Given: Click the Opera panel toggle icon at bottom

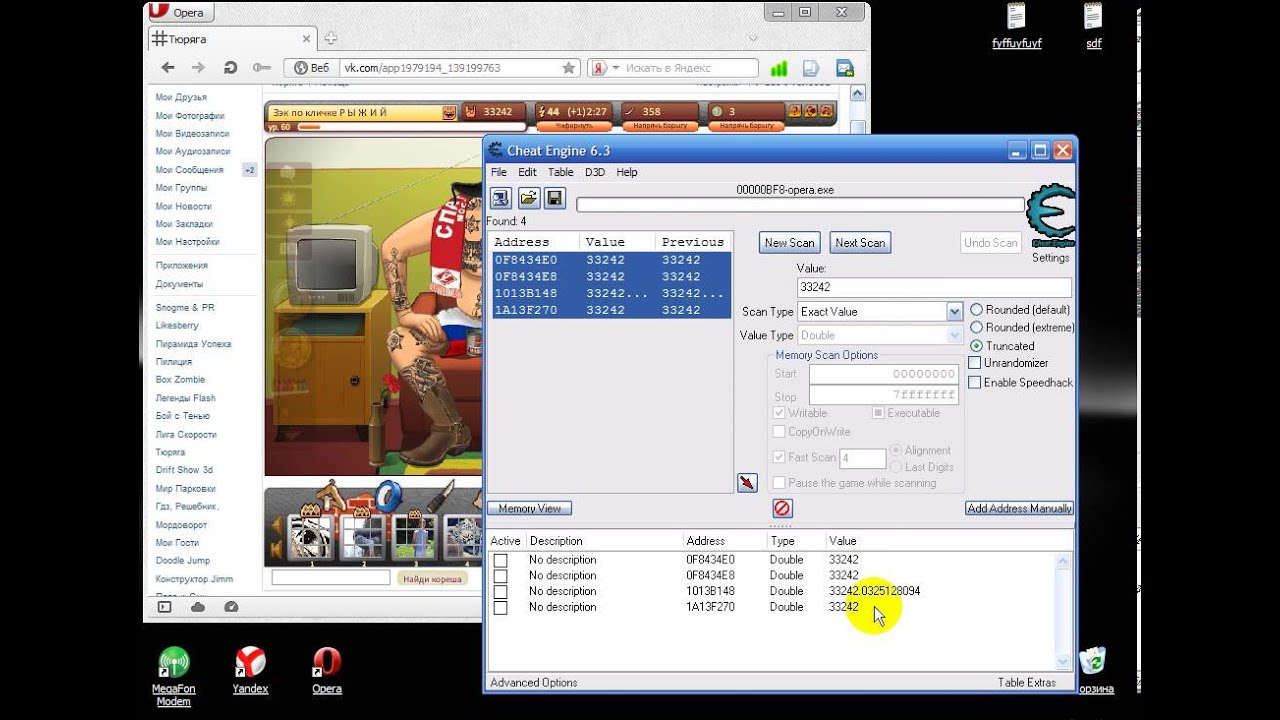Looking at the screenshot, I should [164, 606].
